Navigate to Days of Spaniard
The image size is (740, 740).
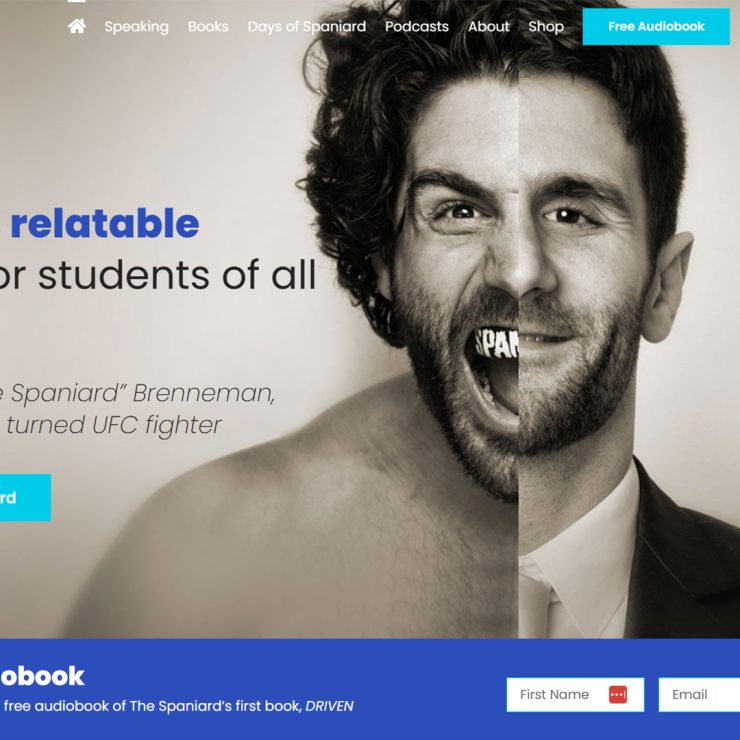coord(307,26)
